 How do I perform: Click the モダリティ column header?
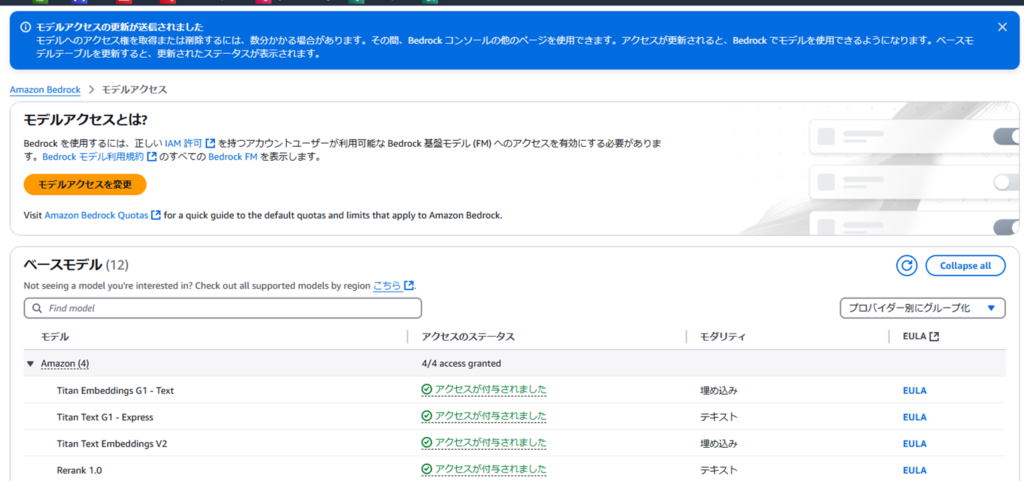(x=723, y=337)
